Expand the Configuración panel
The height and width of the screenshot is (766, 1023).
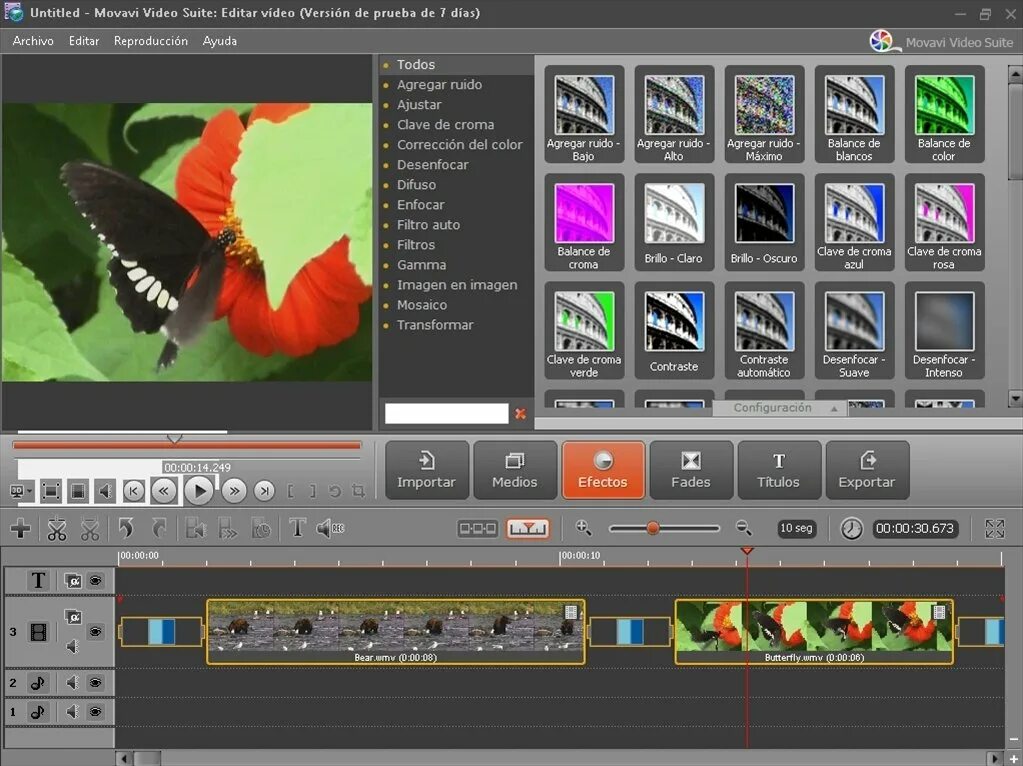[780, 408]
